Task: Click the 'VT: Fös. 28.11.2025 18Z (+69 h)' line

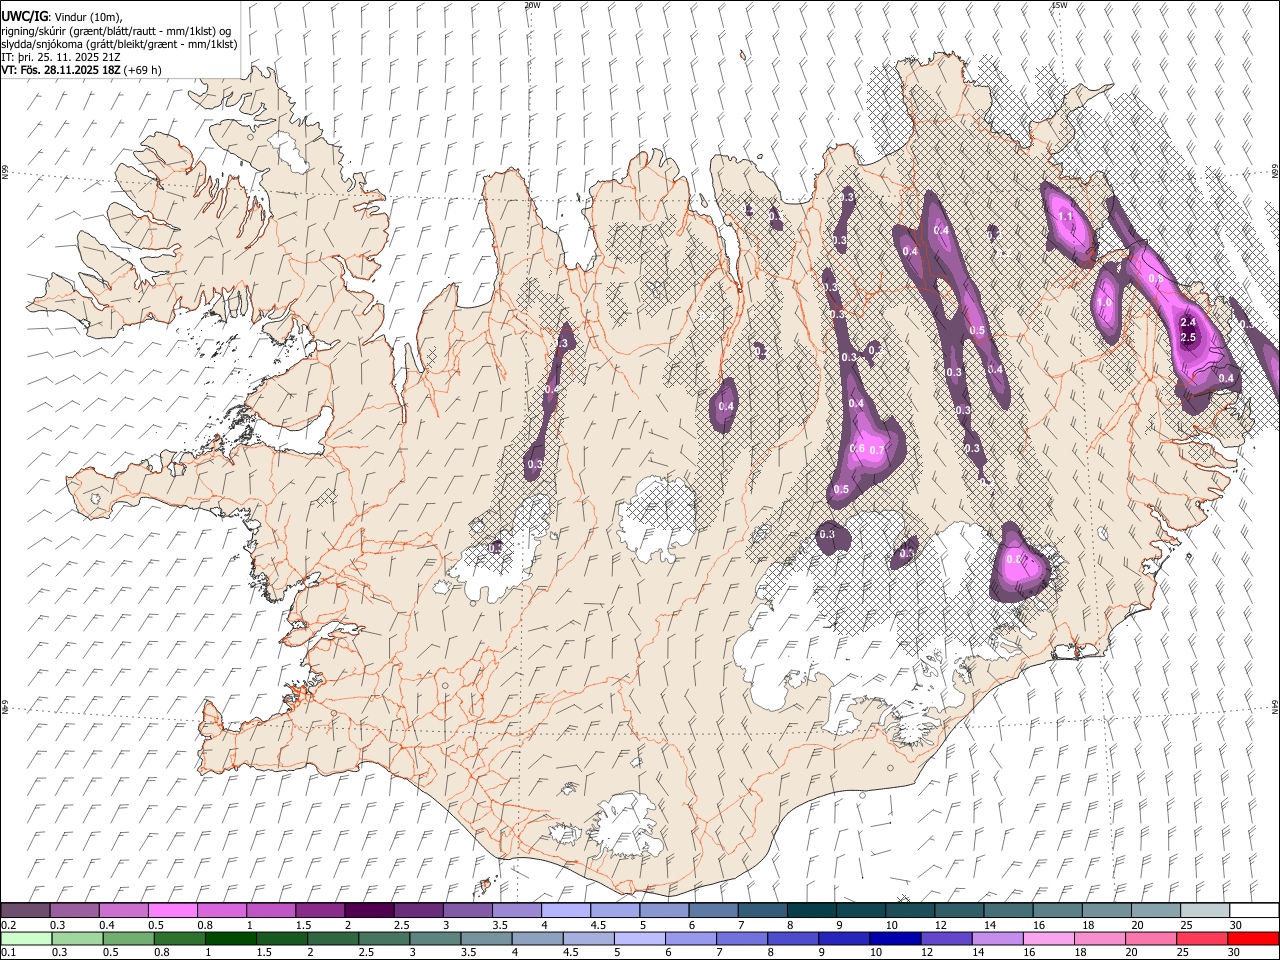Action: pos(81,70)
